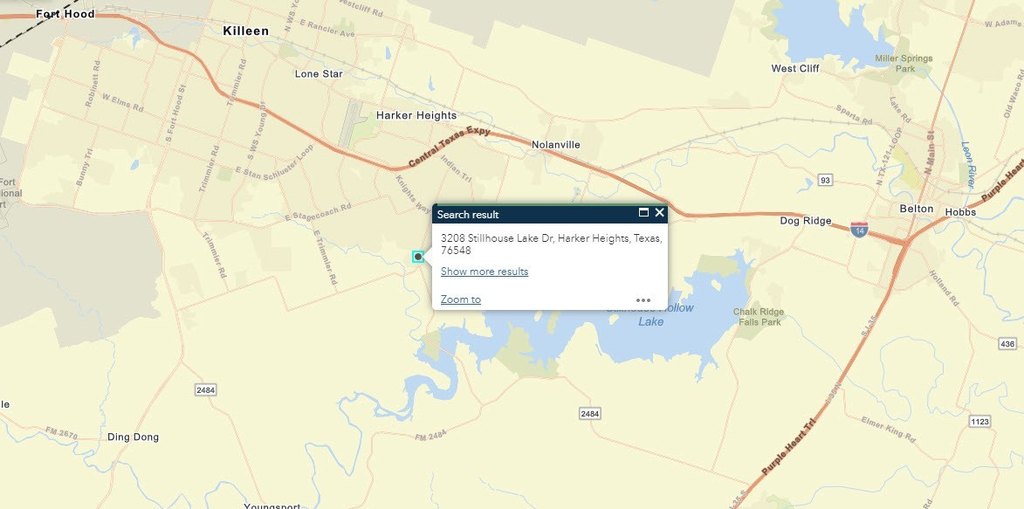
Task: Select the Ding Dong place label
Action: click(133, 437)
